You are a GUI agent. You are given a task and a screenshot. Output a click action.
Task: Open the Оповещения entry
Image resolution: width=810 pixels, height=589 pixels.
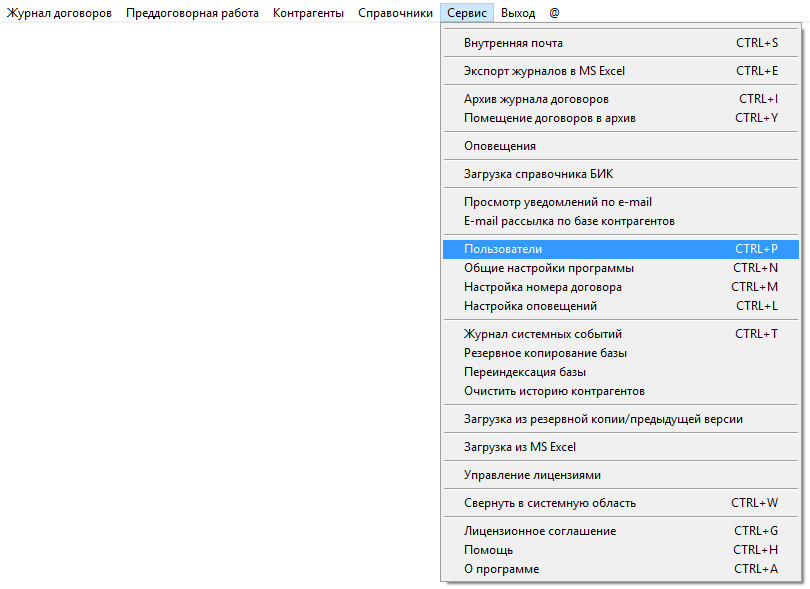500,146
